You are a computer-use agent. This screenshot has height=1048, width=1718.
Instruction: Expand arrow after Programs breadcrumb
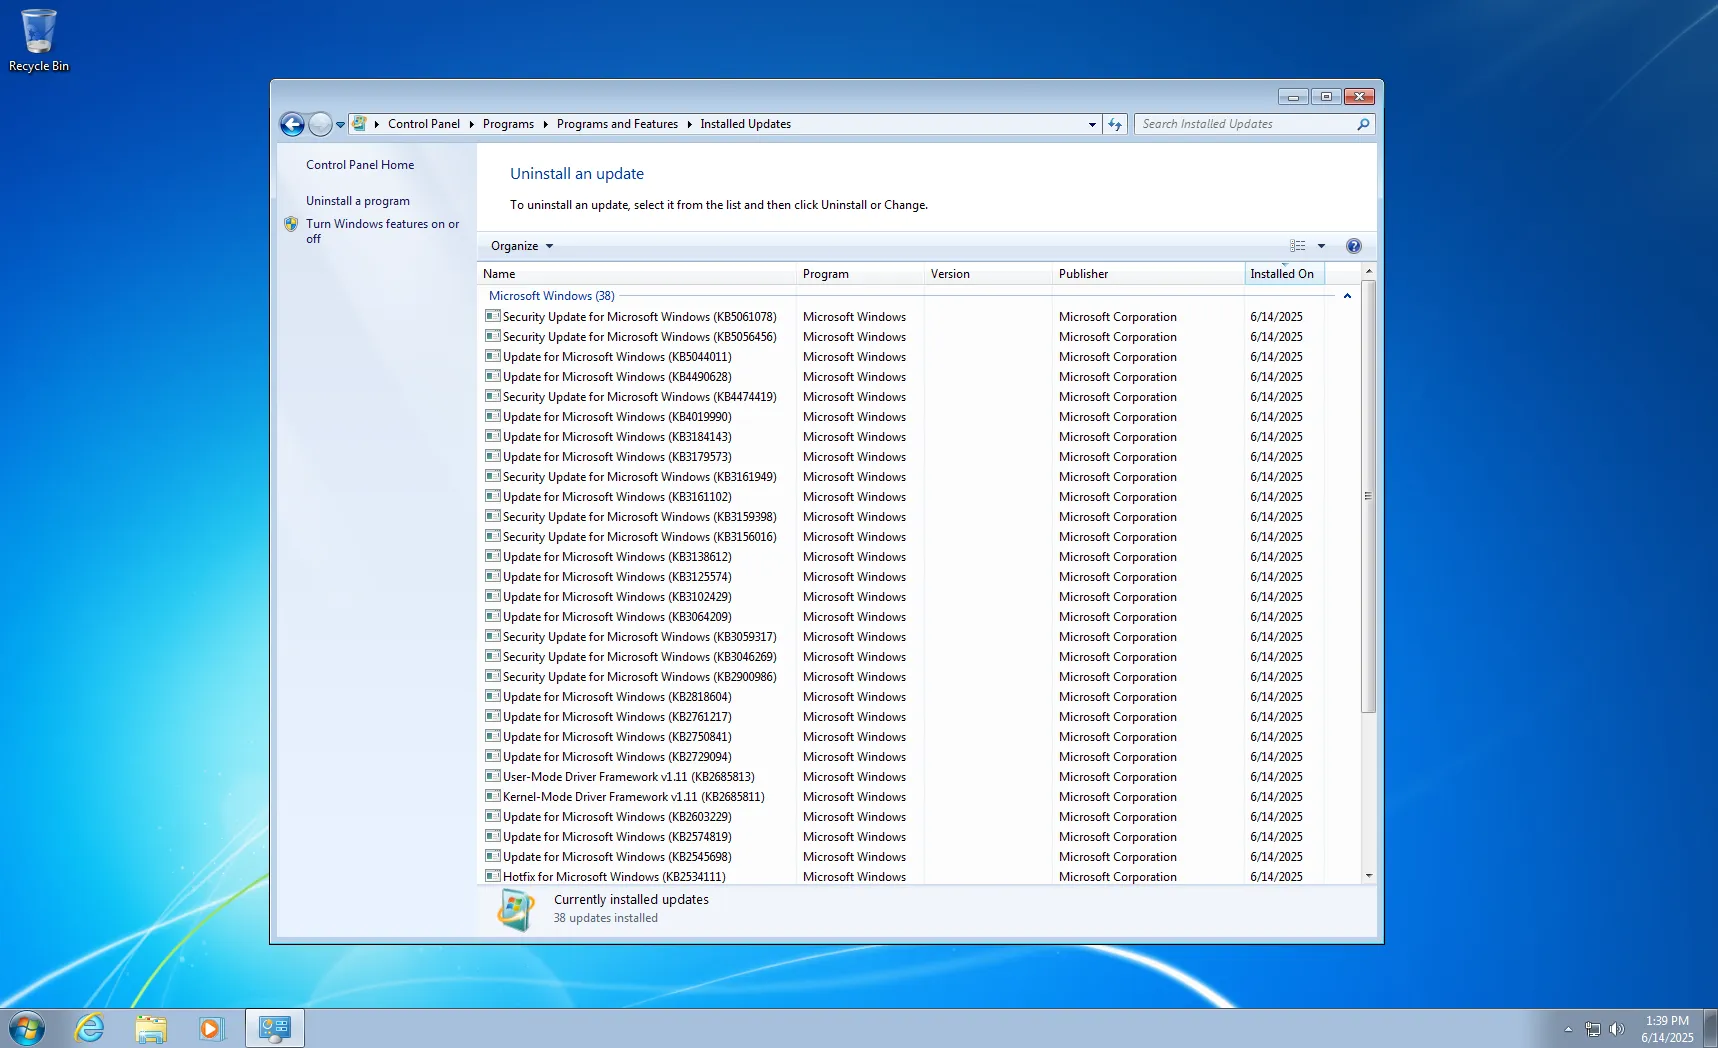545,124
